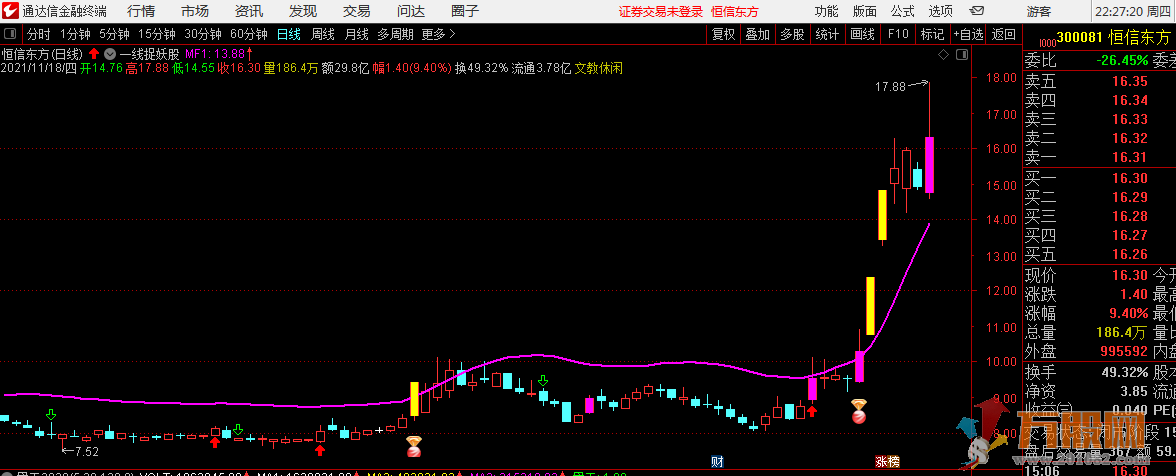Switch to the 周线 weekly tab
The height and width of the screenshot is (476, 1176).
[322, 34]
